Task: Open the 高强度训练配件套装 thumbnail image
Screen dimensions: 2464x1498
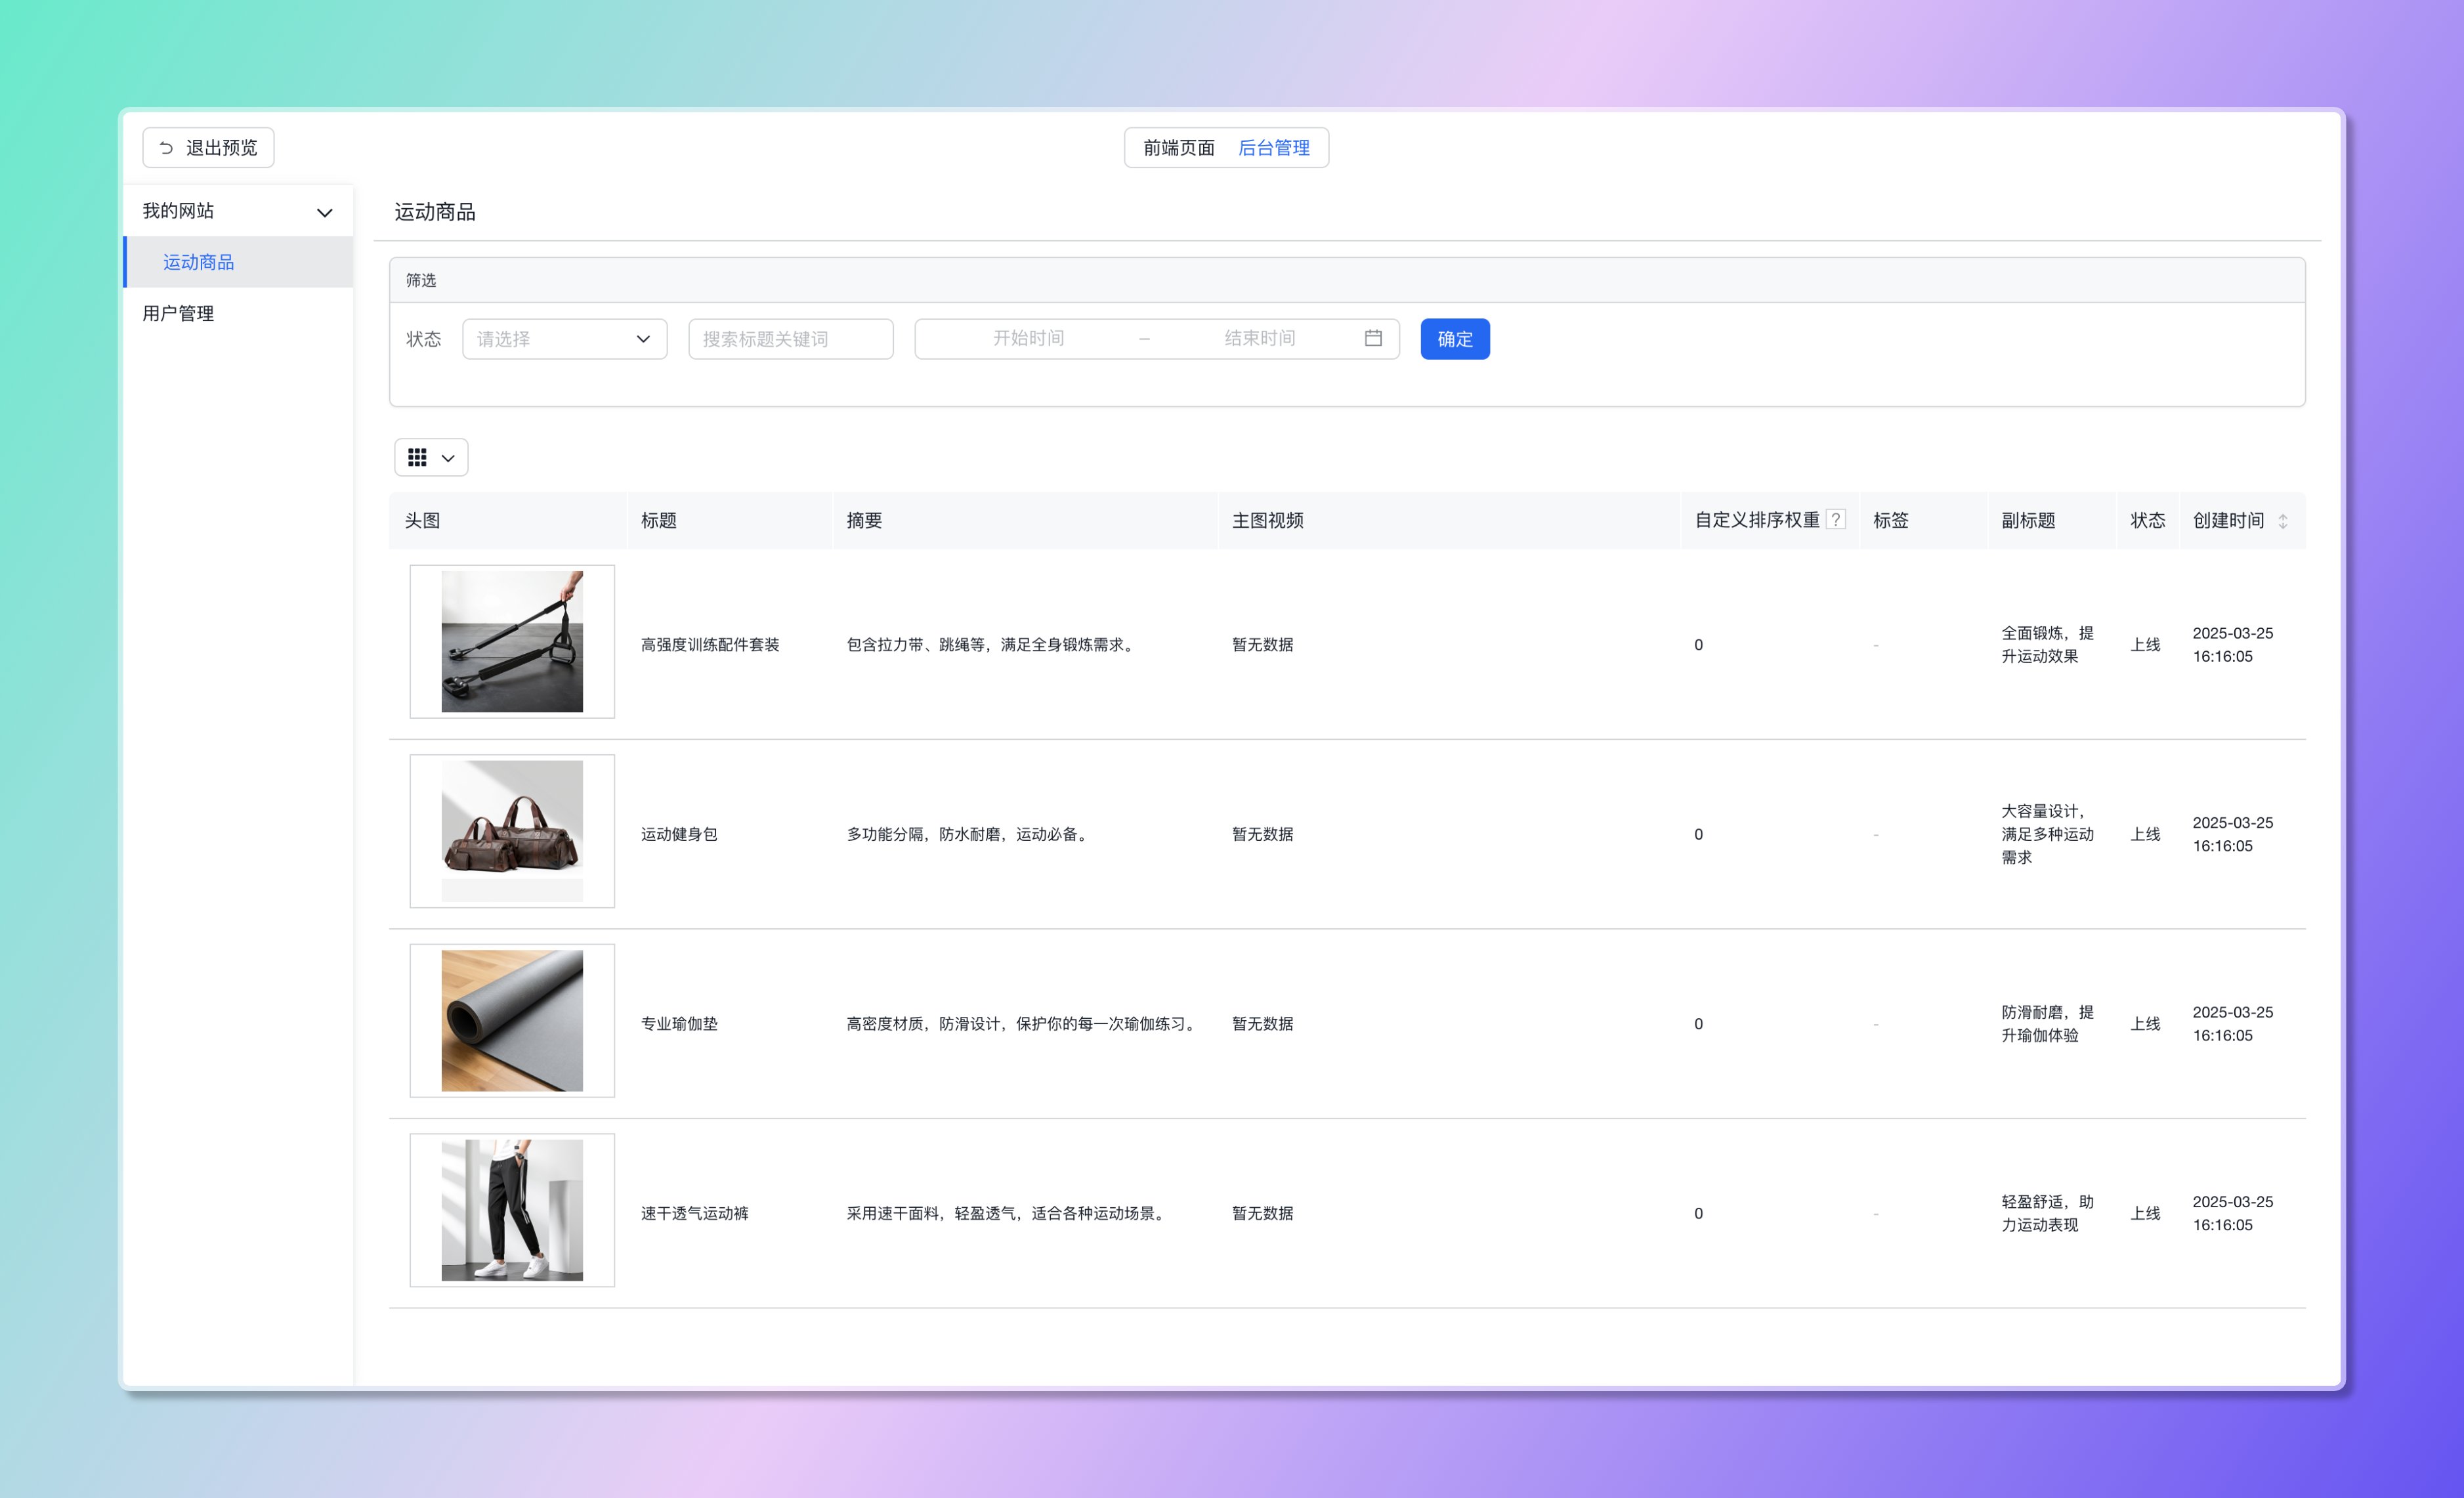Action: pyautogui.click(x=512, y=642)
